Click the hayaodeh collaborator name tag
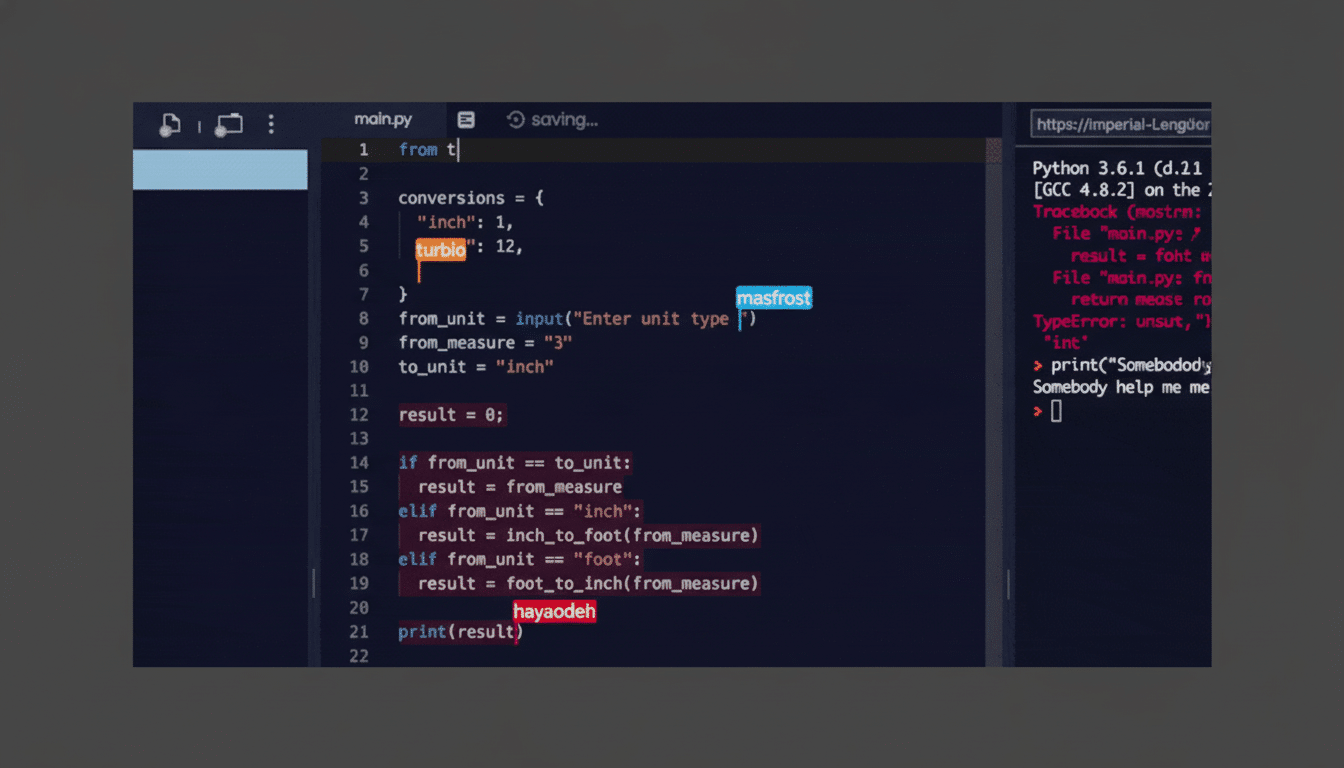Viewport: 1344px width, 768px height. tap(554, 611)
